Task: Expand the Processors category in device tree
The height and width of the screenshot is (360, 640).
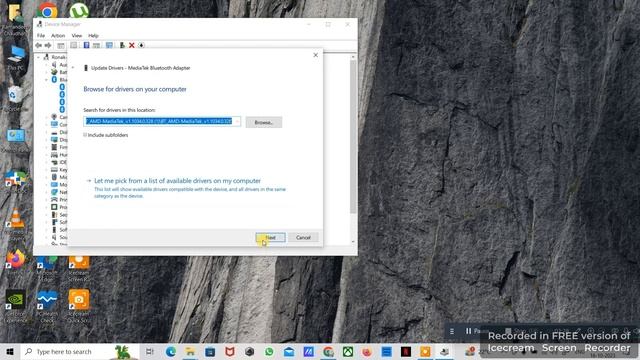Action: 47,207
